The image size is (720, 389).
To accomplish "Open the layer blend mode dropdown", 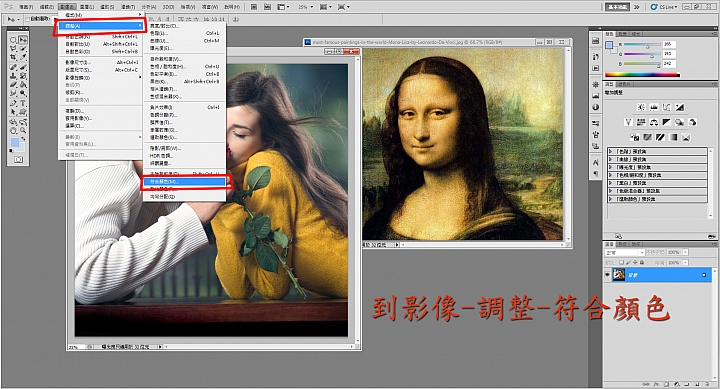I will [x=624, y=253].
